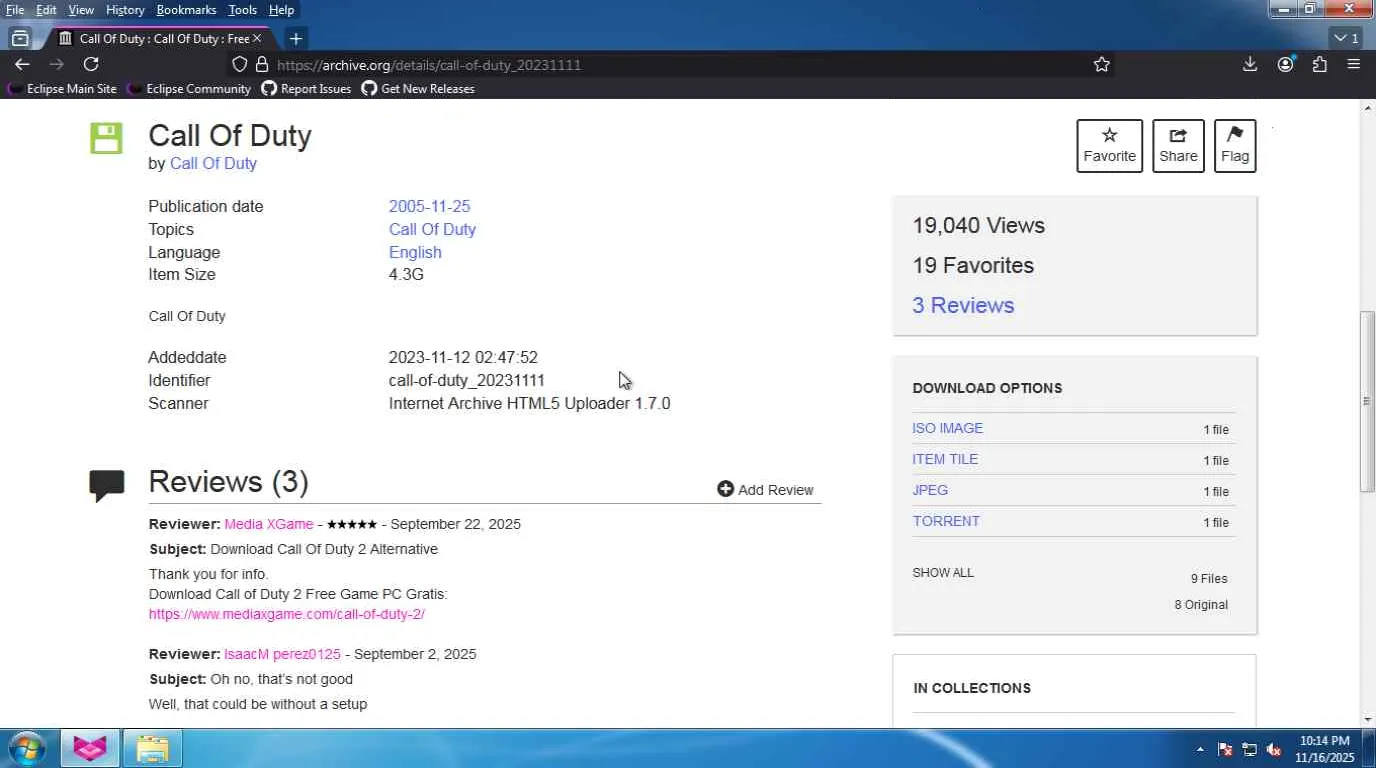Image resolution: width=1376 pixels, height=768 pixels.
Task: Click the pink browser icon in taskbar
Action: 90,748
